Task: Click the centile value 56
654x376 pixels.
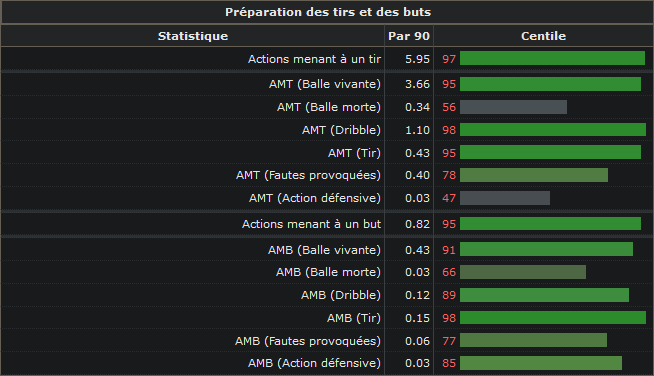Action: [449, 107]
